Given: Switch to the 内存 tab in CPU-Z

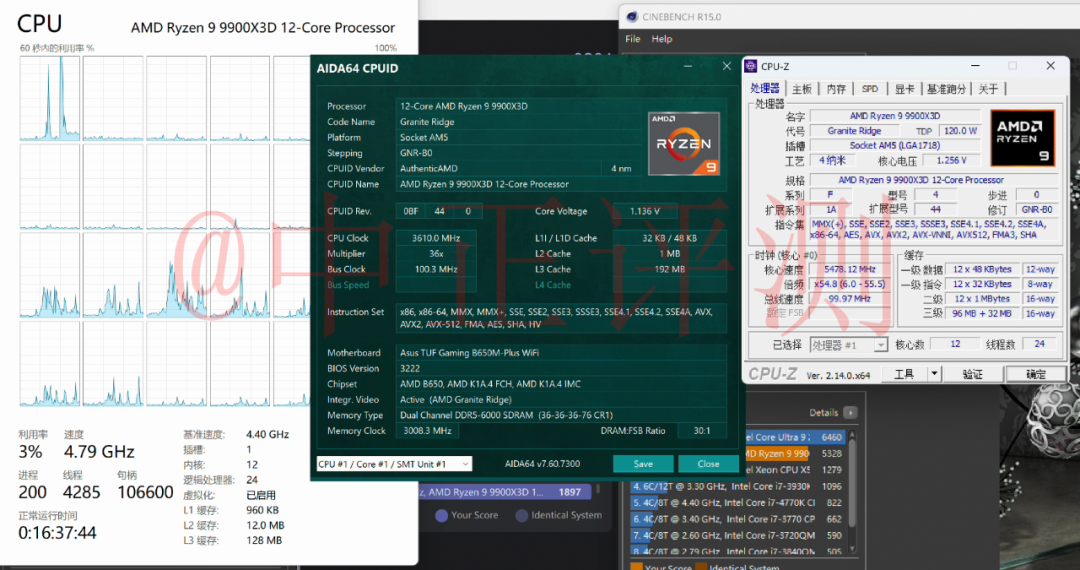Looking at the screenshot, I should pos(836,89).
